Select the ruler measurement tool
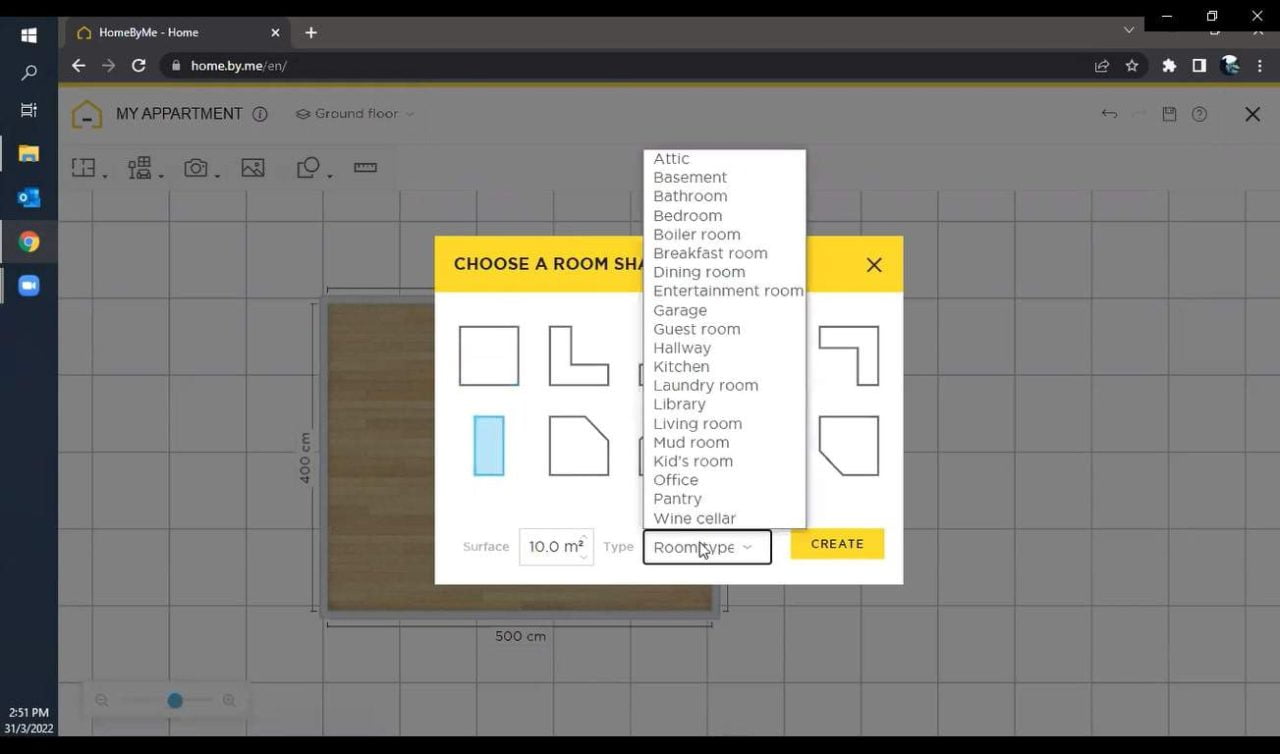1280x754 pixels. pos(365,167)
